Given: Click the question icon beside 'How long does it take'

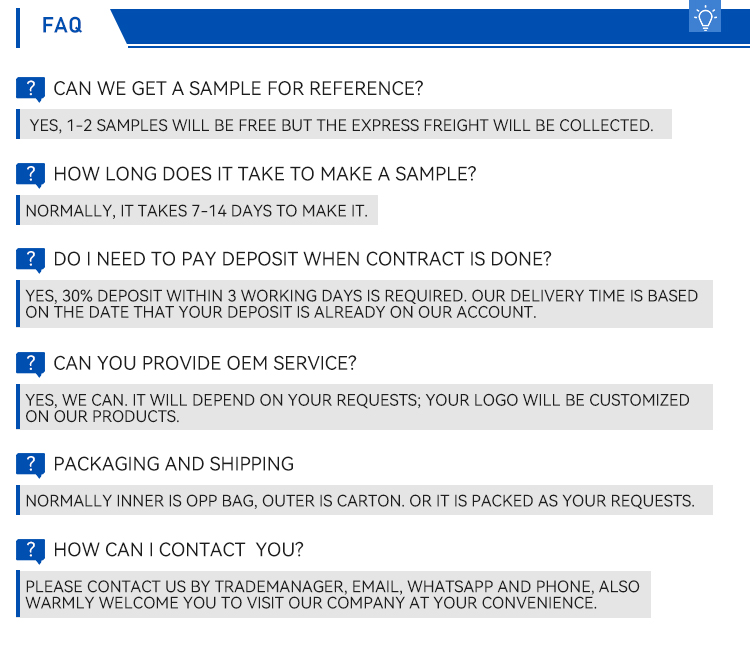Looking at the screenshot, I should point(31,175).
